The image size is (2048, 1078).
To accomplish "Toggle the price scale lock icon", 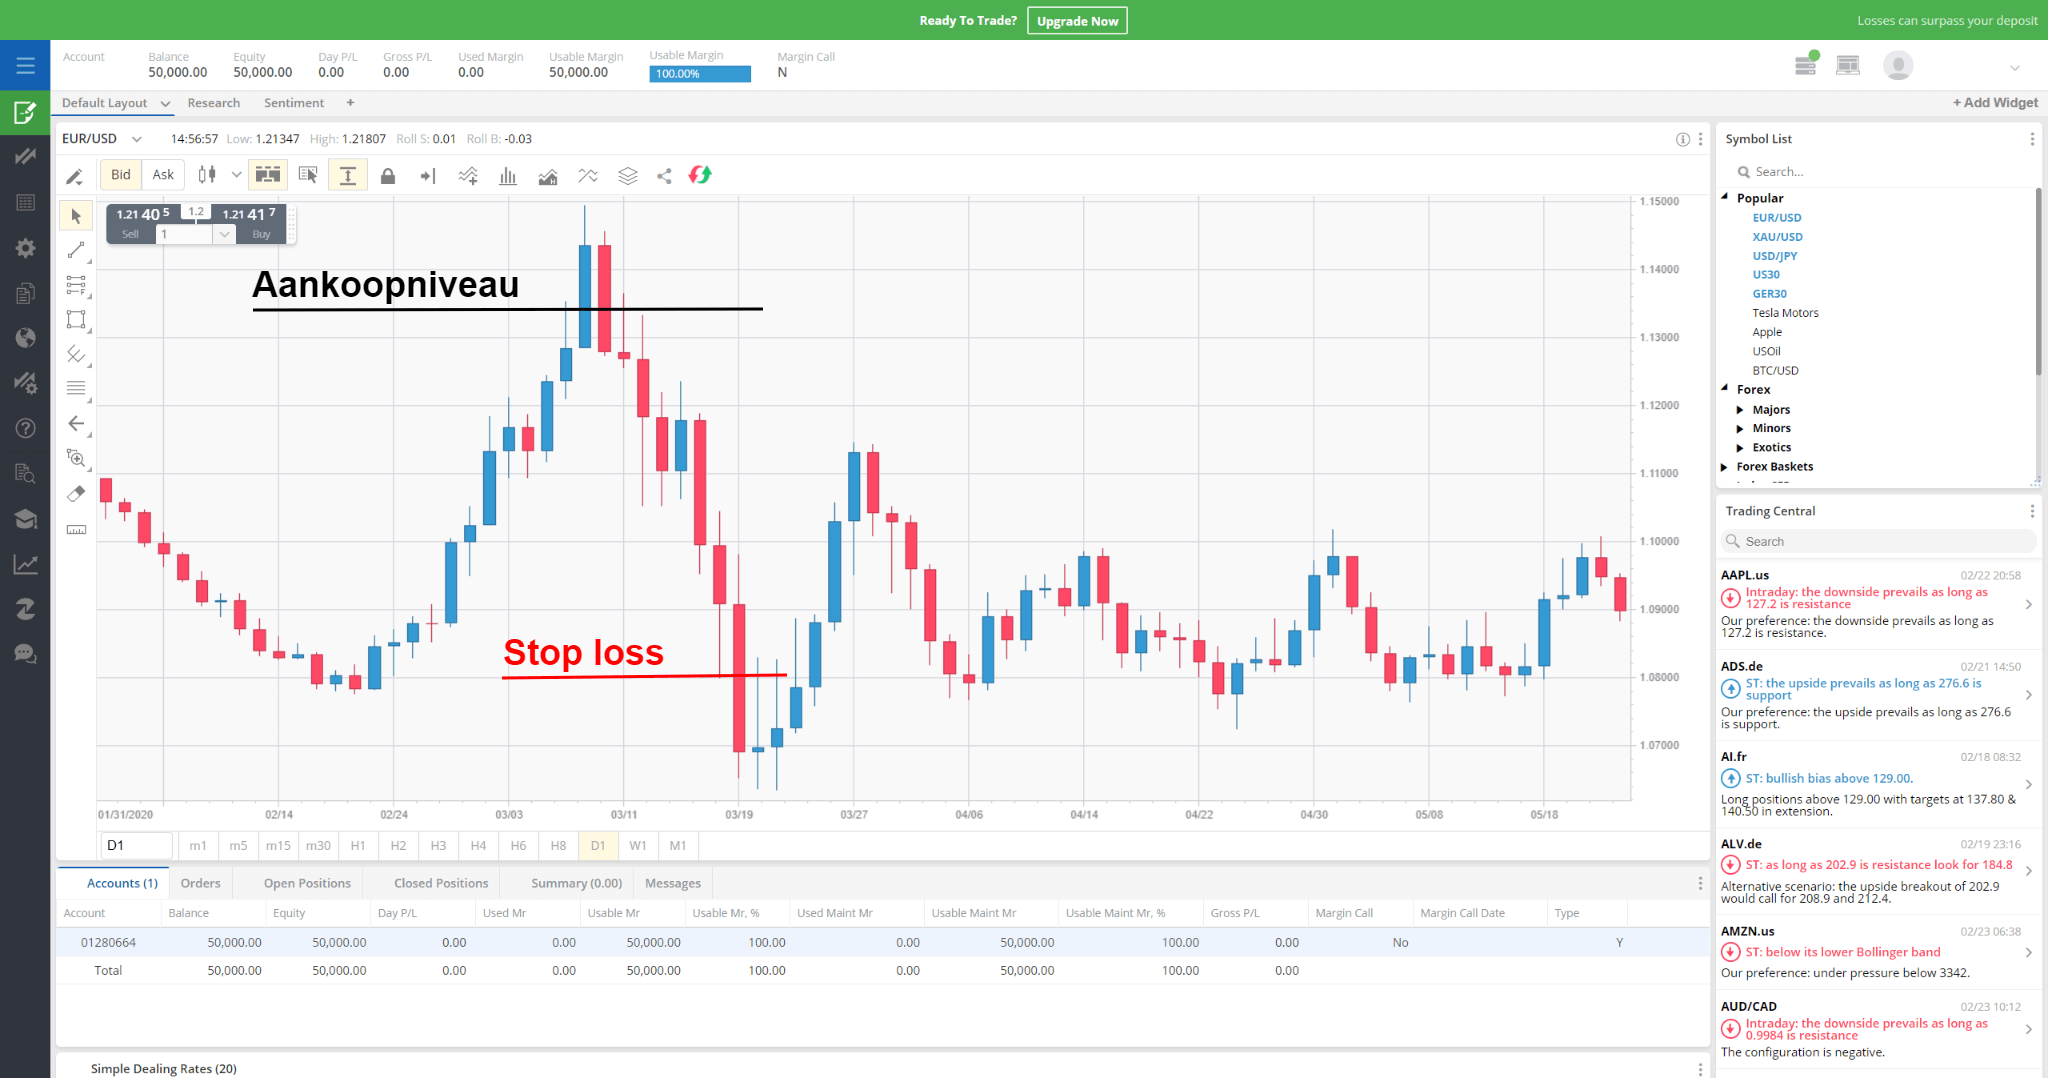I will point(388,175).
